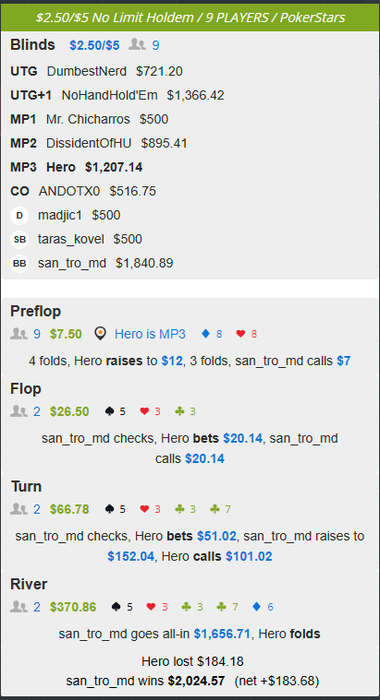
Task: Click the green hand title header
Action: coord(190,17)
